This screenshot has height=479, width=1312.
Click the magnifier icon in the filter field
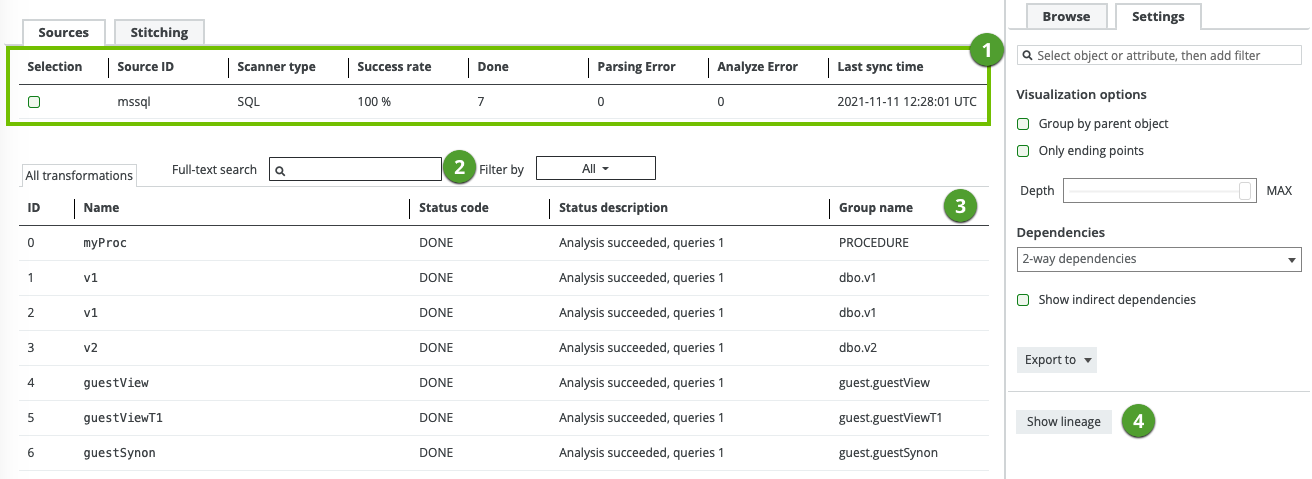(x=1028, y=56)
